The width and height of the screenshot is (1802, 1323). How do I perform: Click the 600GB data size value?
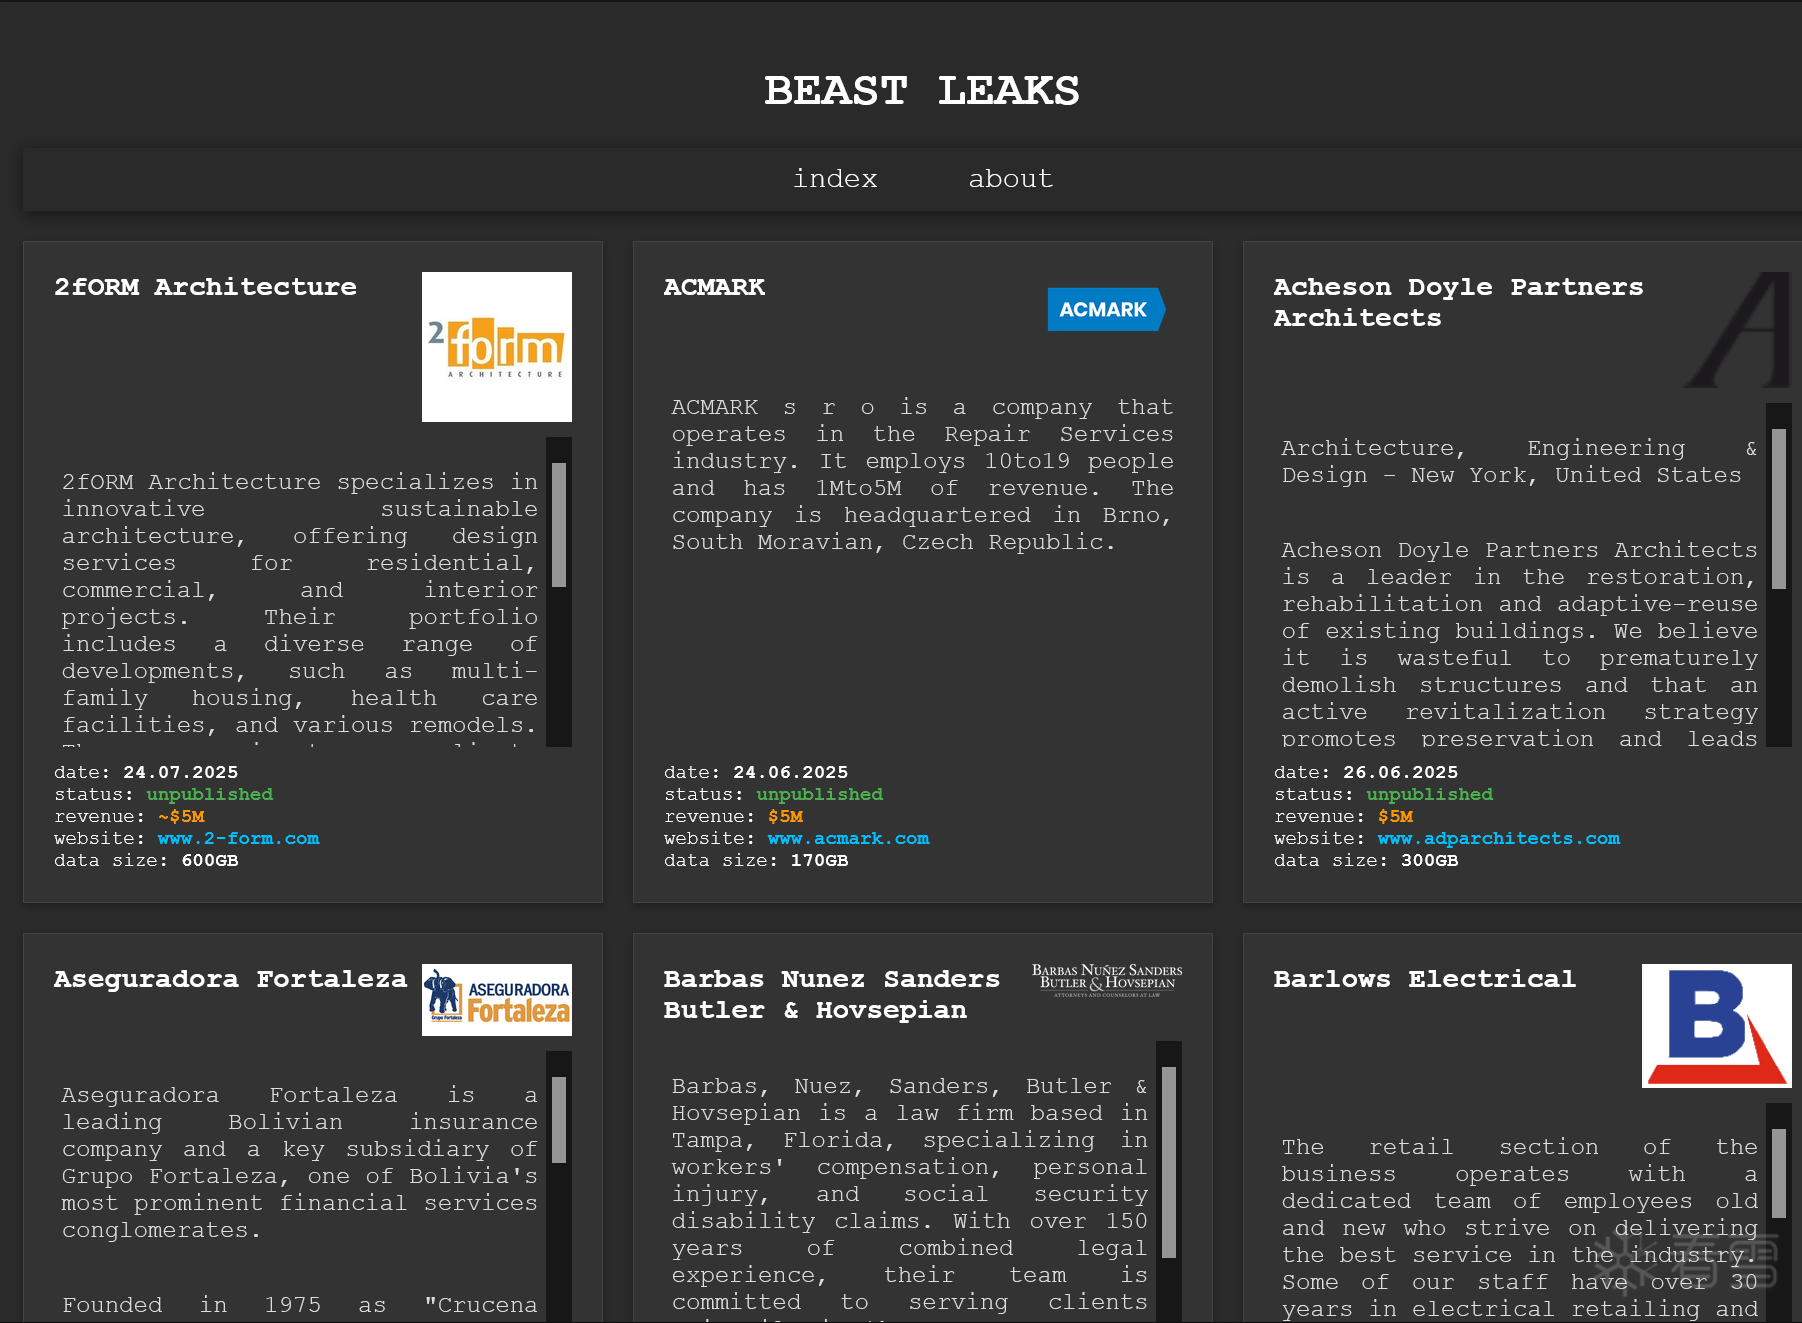click(210, 860)
